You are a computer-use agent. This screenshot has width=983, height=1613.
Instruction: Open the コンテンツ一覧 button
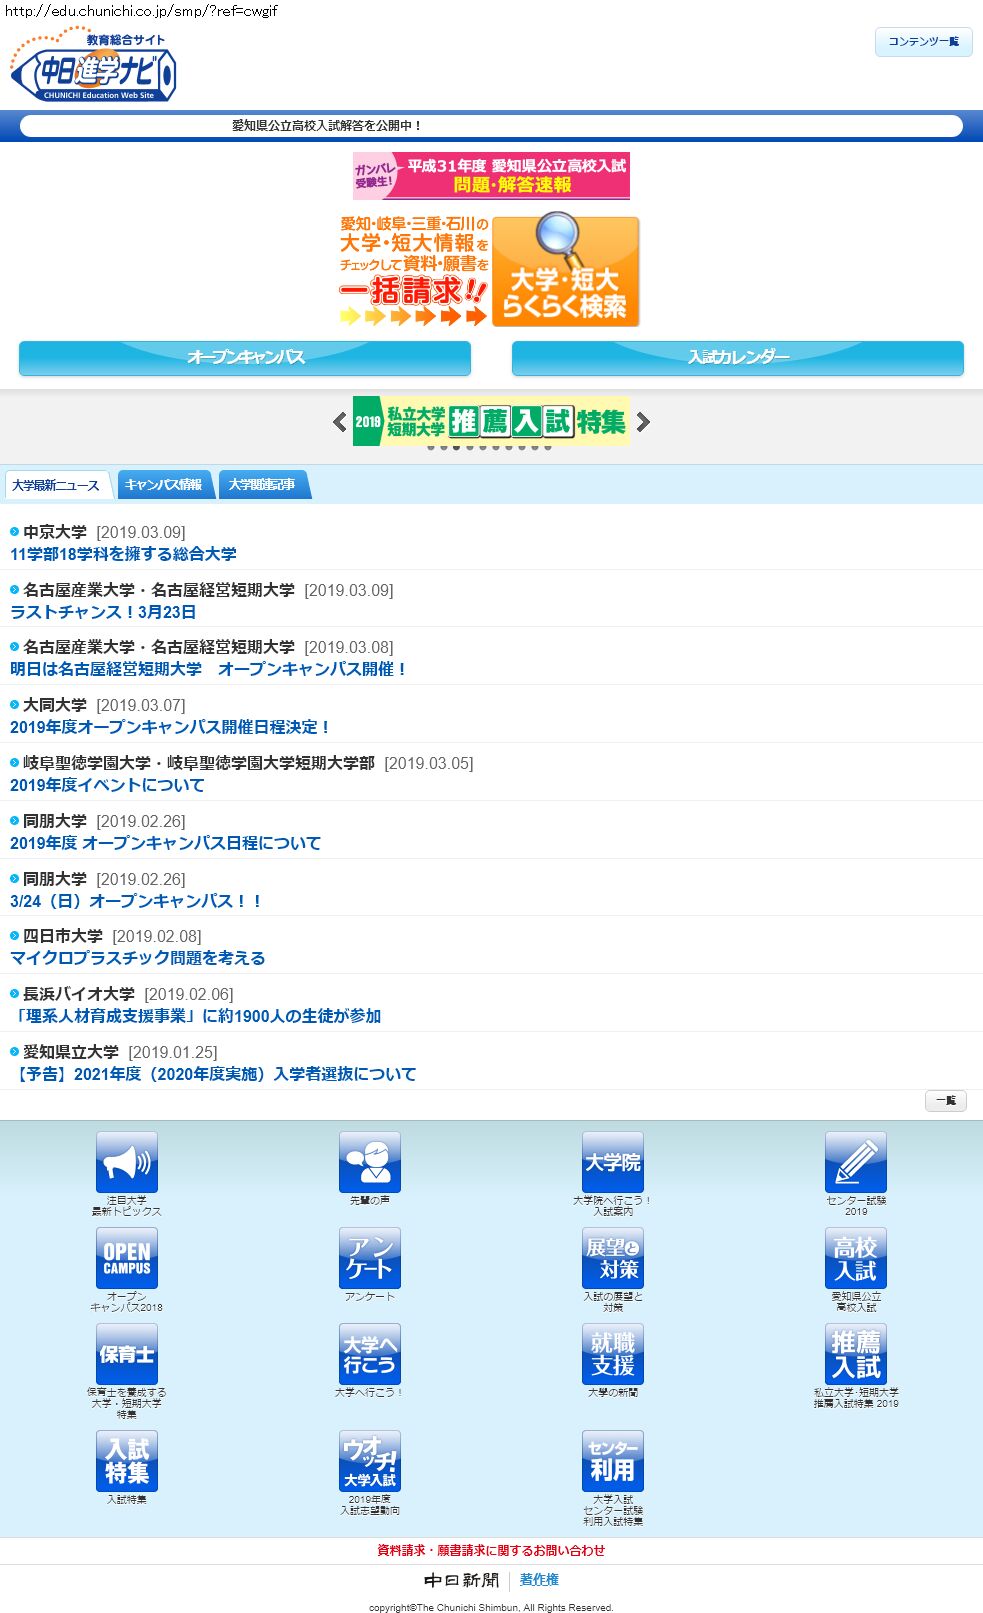coord(924,42)
